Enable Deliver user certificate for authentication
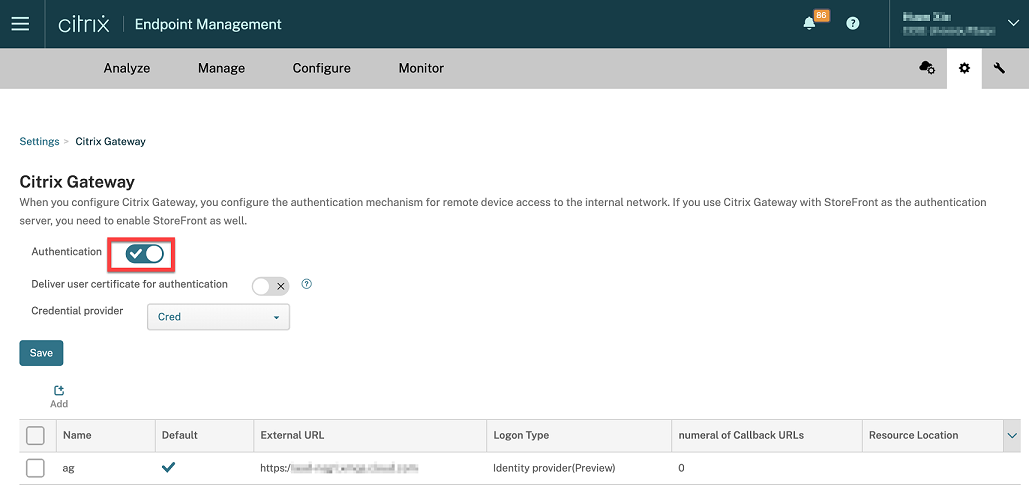This screenshot has width=1029, height=495. [270, 286]
